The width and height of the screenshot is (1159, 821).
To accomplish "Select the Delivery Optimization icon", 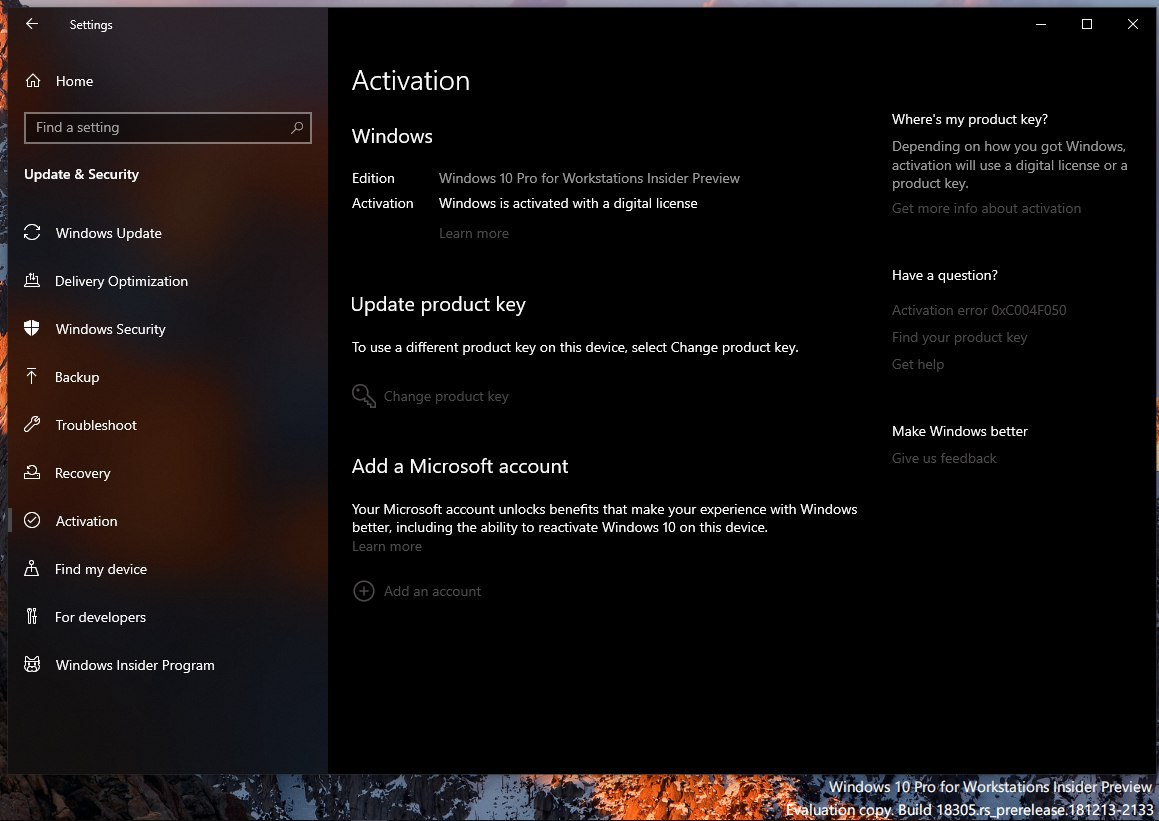I will [x=32, y=281].
